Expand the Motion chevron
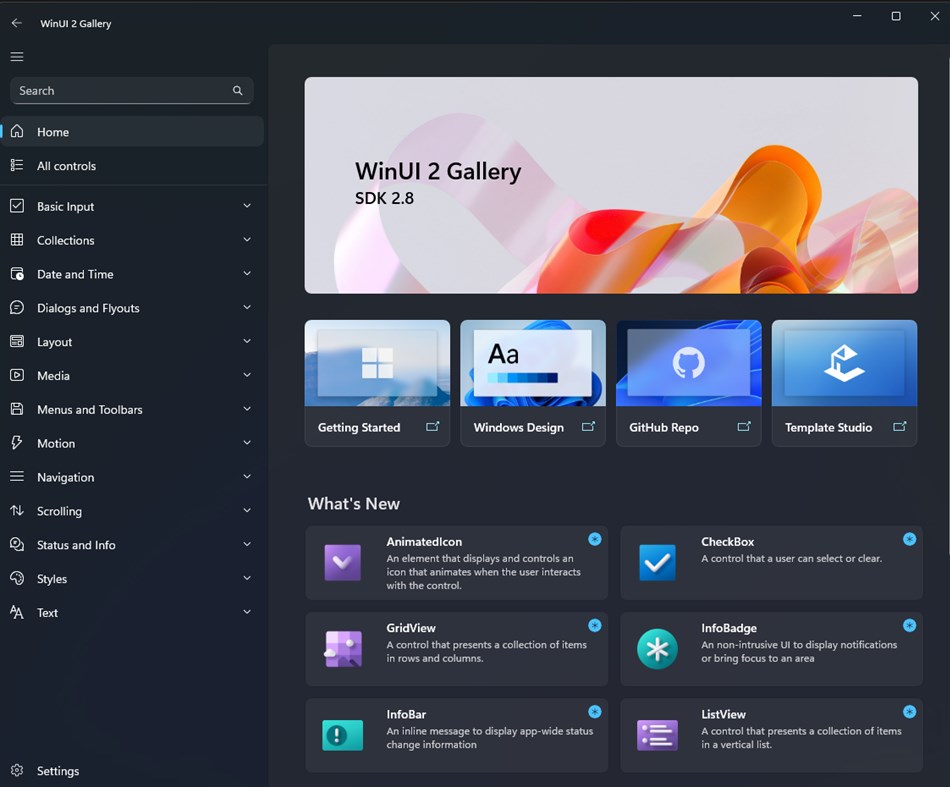This screenshot has width=950, height=787. (x=247, y=443)
